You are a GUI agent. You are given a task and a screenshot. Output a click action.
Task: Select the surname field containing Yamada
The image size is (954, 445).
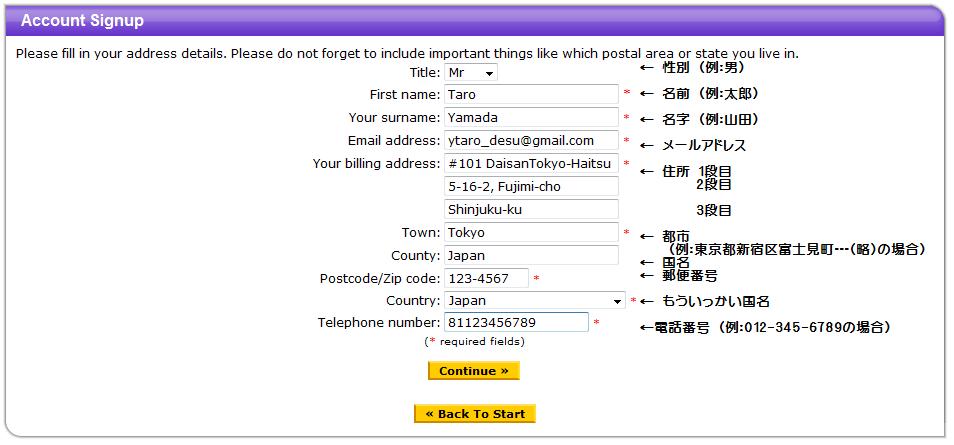[x=531, y=118]
